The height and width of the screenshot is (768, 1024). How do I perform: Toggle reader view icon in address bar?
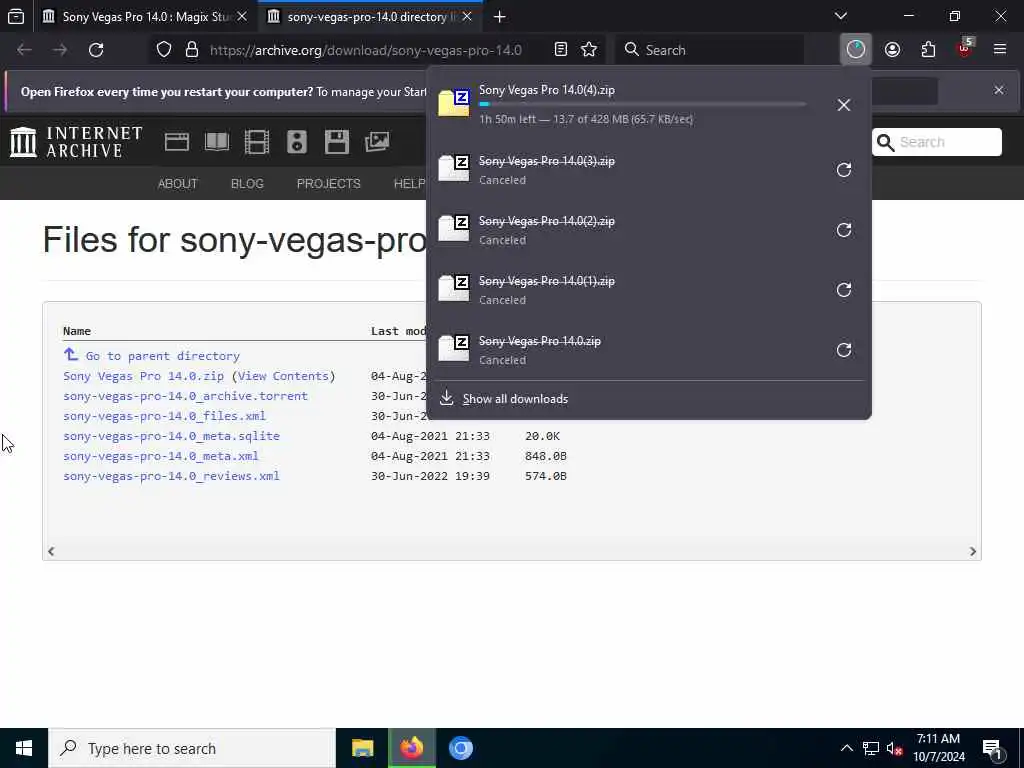[x=560, y=50]
